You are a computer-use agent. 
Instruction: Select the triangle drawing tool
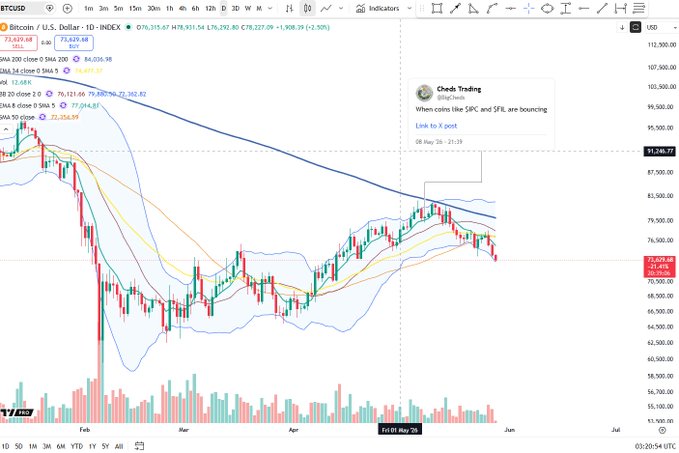tap(473, 8)
